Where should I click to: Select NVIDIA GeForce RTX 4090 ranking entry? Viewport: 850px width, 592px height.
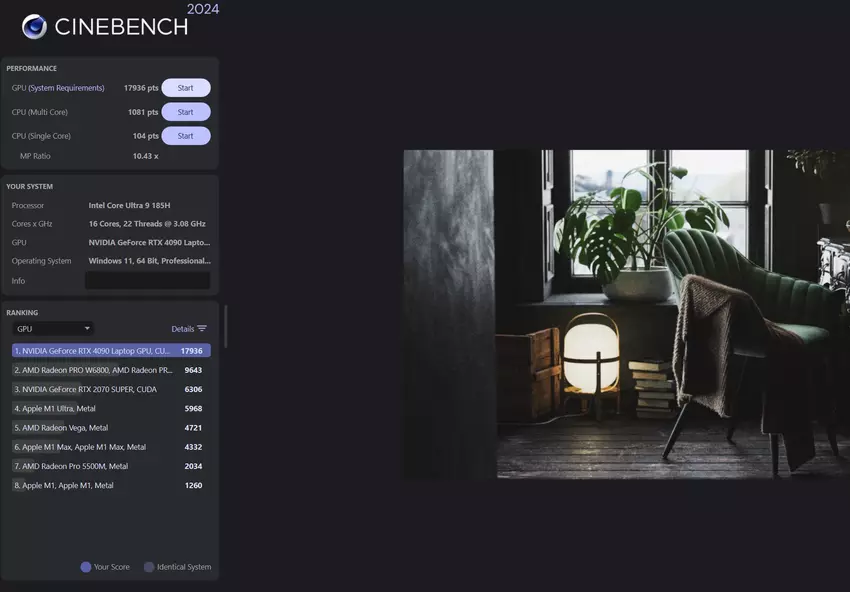pyautogui.click(x=111, y=351)
